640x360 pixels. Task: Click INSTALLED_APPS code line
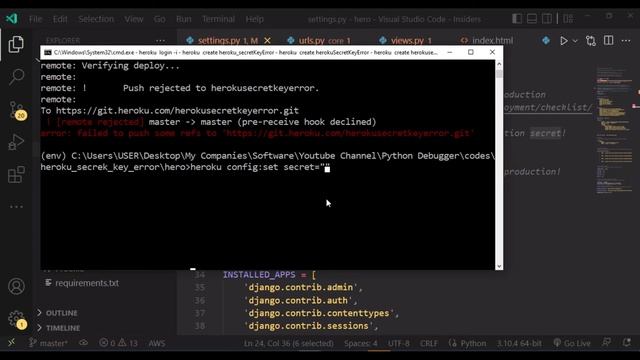[x=269, y=275]
